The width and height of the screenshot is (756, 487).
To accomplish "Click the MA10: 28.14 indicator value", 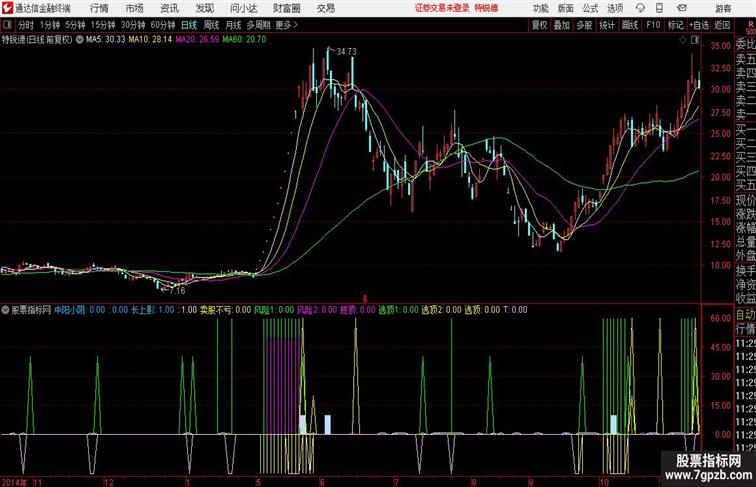I will [150, 40].
